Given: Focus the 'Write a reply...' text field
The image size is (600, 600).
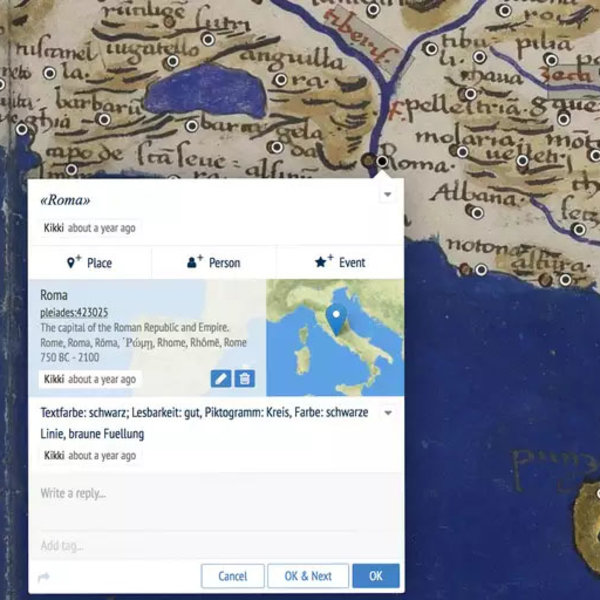Looking at the screenshot, I should (200, 493).
